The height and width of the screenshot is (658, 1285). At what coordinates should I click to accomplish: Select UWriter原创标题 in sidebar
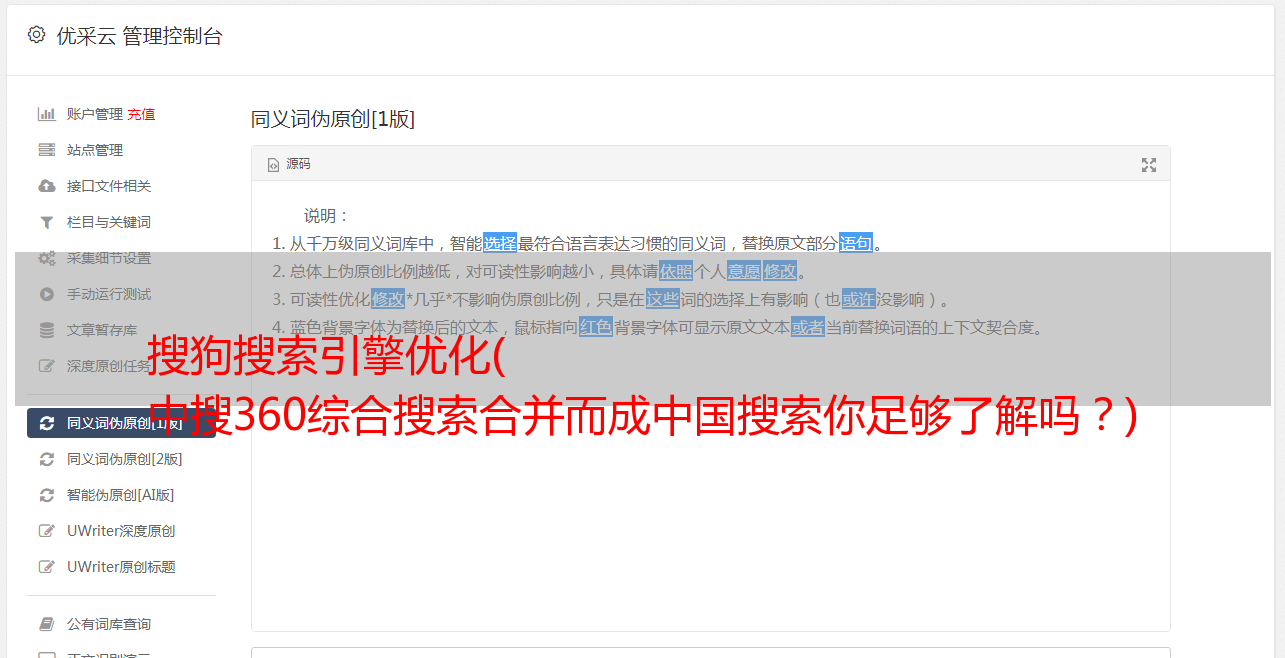pos(121,567)
